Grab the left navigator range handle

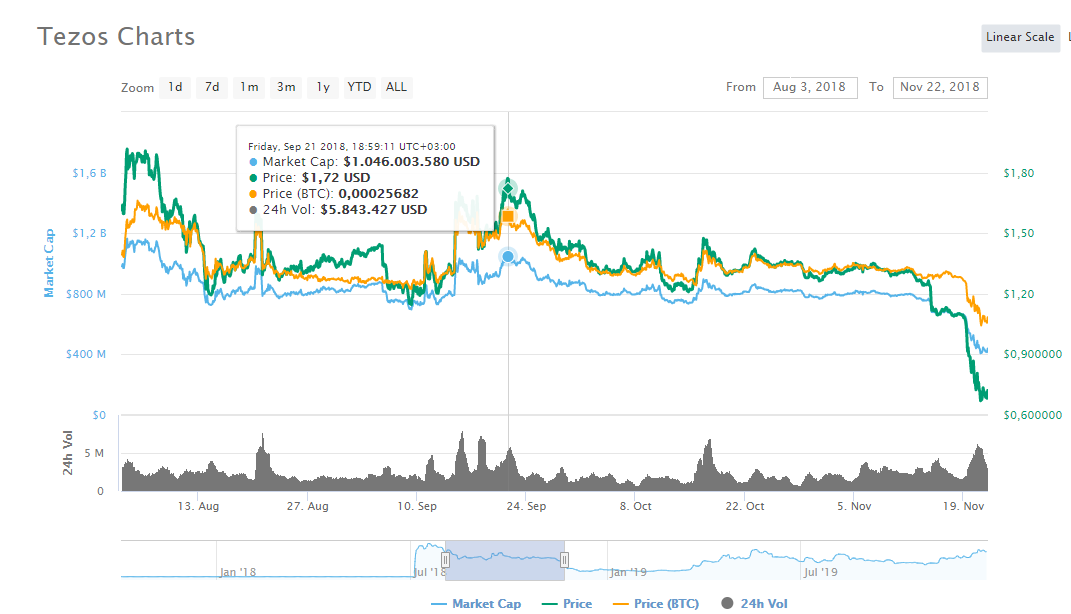(445, 561)
